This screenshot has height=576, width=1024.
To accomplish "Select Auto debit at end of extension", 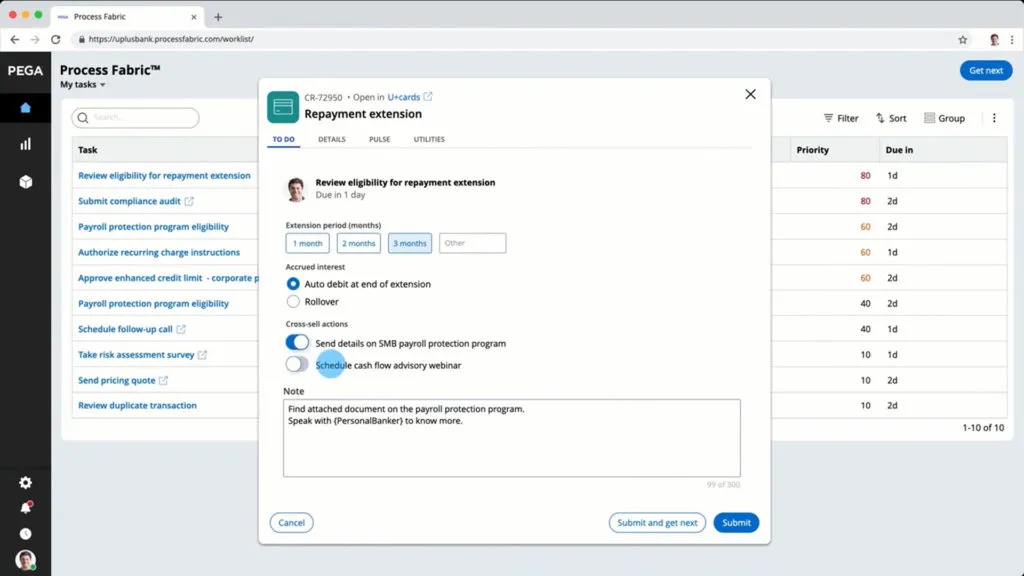I will [x=293, y=284].
